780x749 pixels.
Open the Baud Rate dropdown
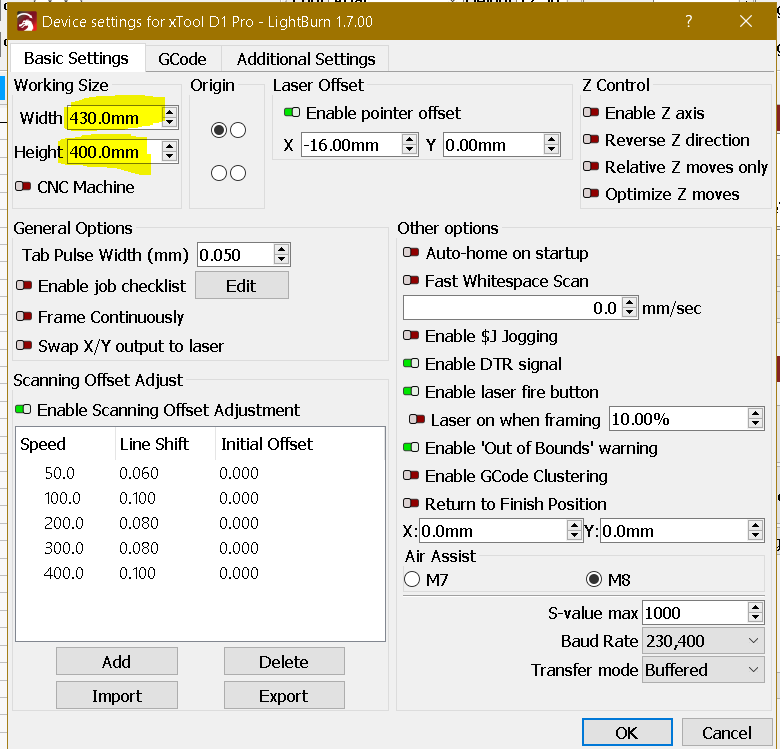click(703, 641)
